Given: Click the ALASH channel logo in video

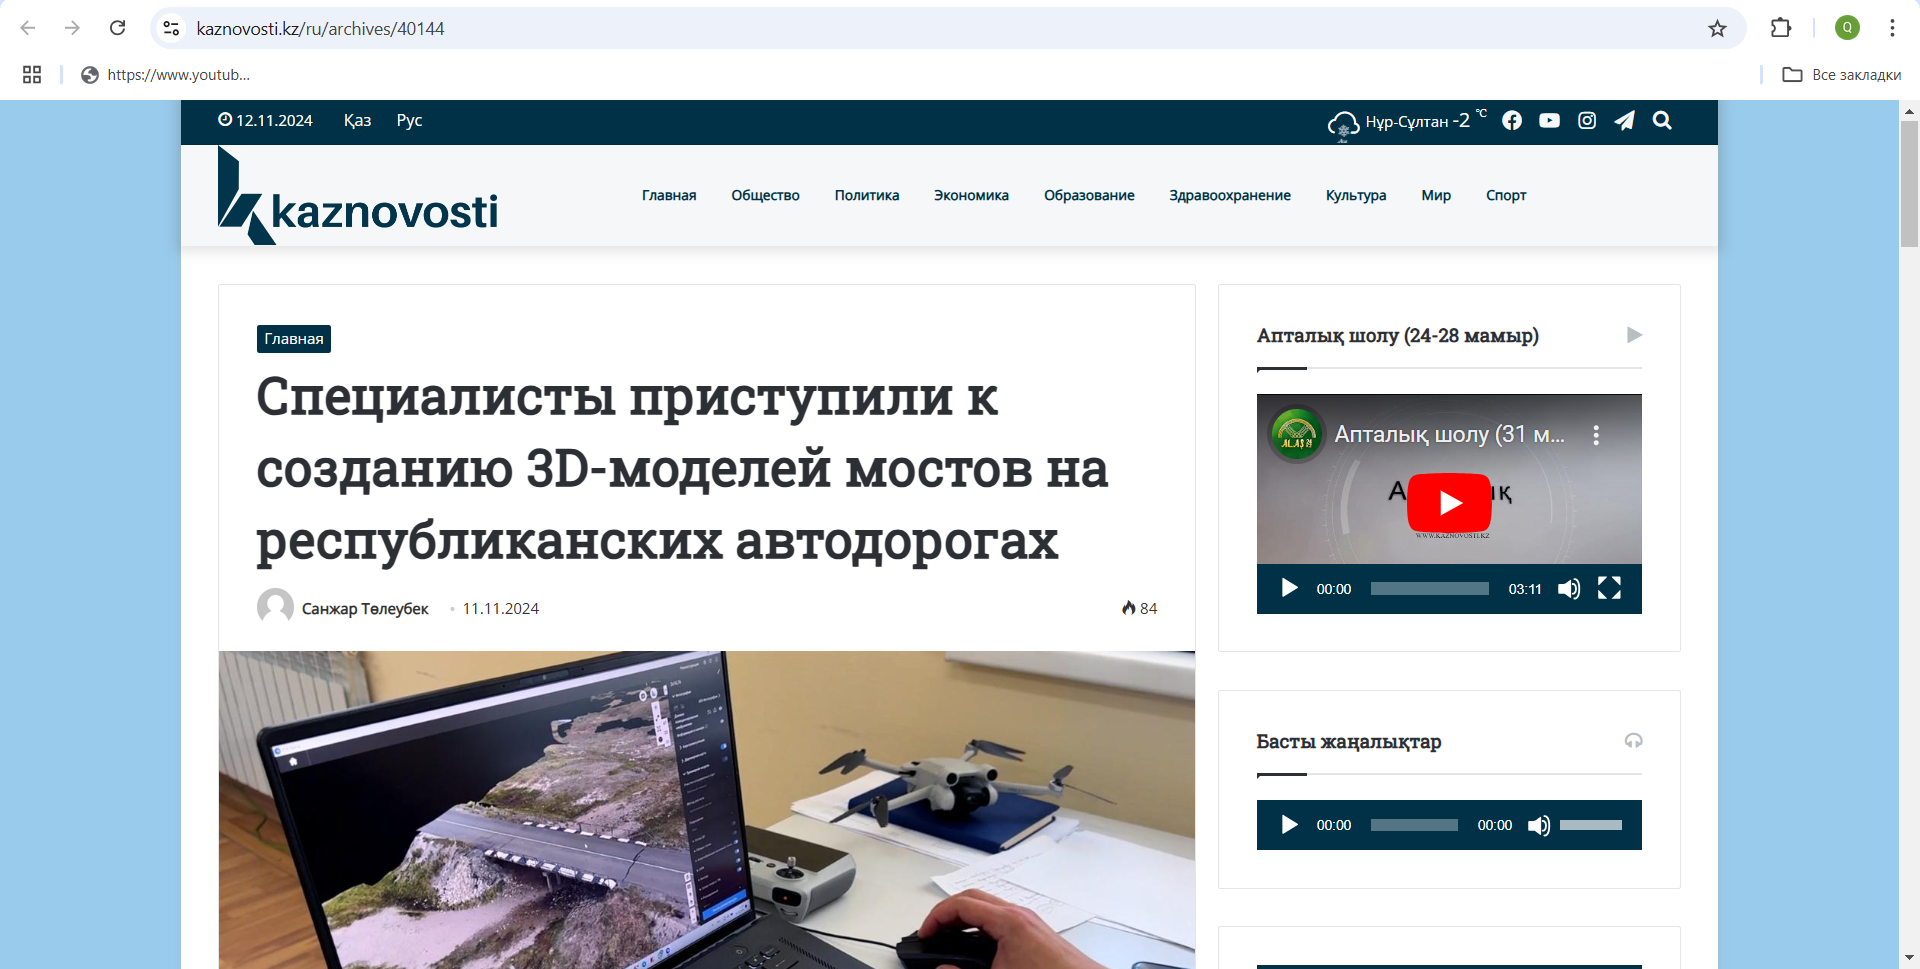Looking at the screenshot, I should click(x=1297, y=434).
